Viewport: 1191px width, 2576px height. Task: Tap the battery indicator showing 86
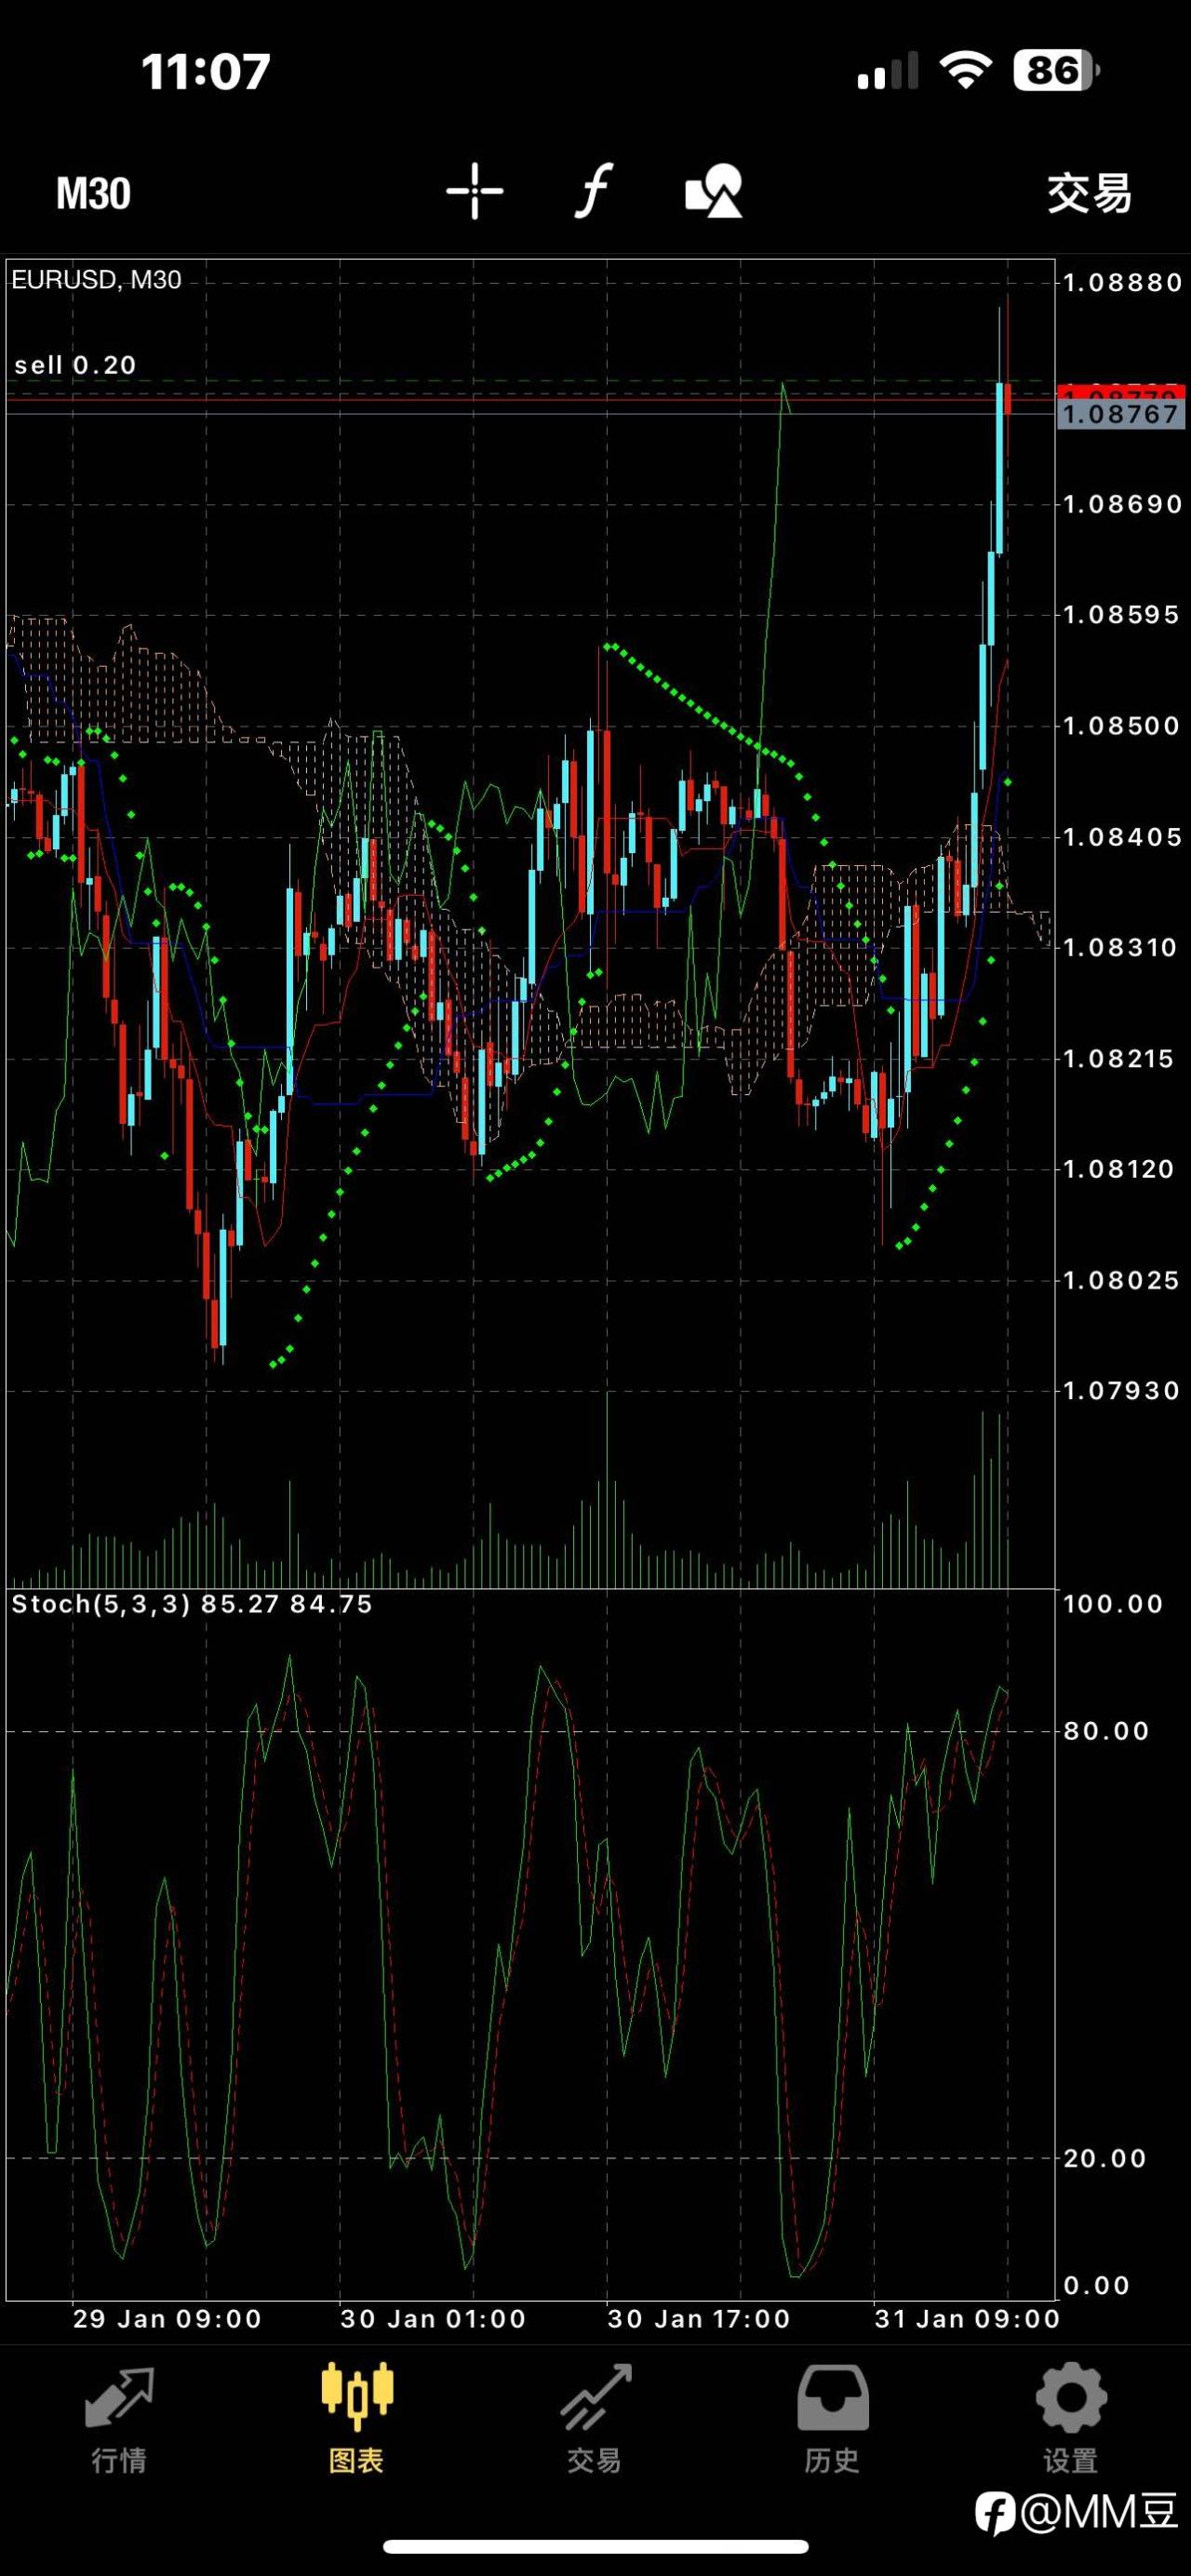point(1057,70)
